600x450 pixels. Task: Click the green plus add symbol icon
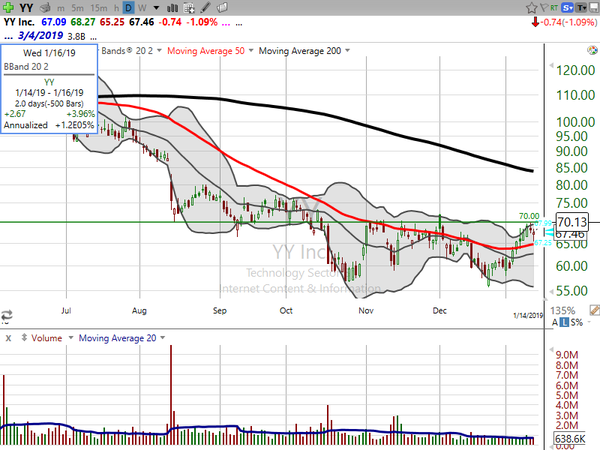[x=8, y=7]
